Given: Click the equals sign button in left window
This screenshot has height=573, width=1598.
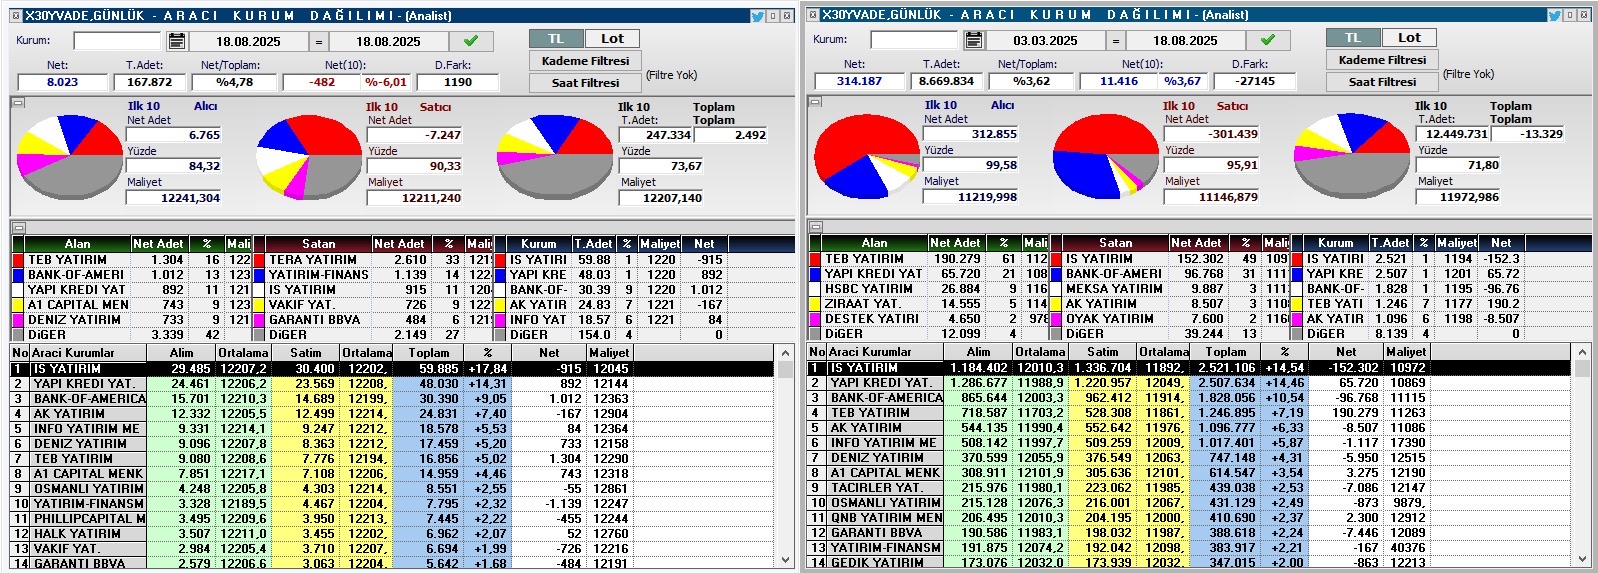Looking at the screenshot, I should [x=318, y=41].
